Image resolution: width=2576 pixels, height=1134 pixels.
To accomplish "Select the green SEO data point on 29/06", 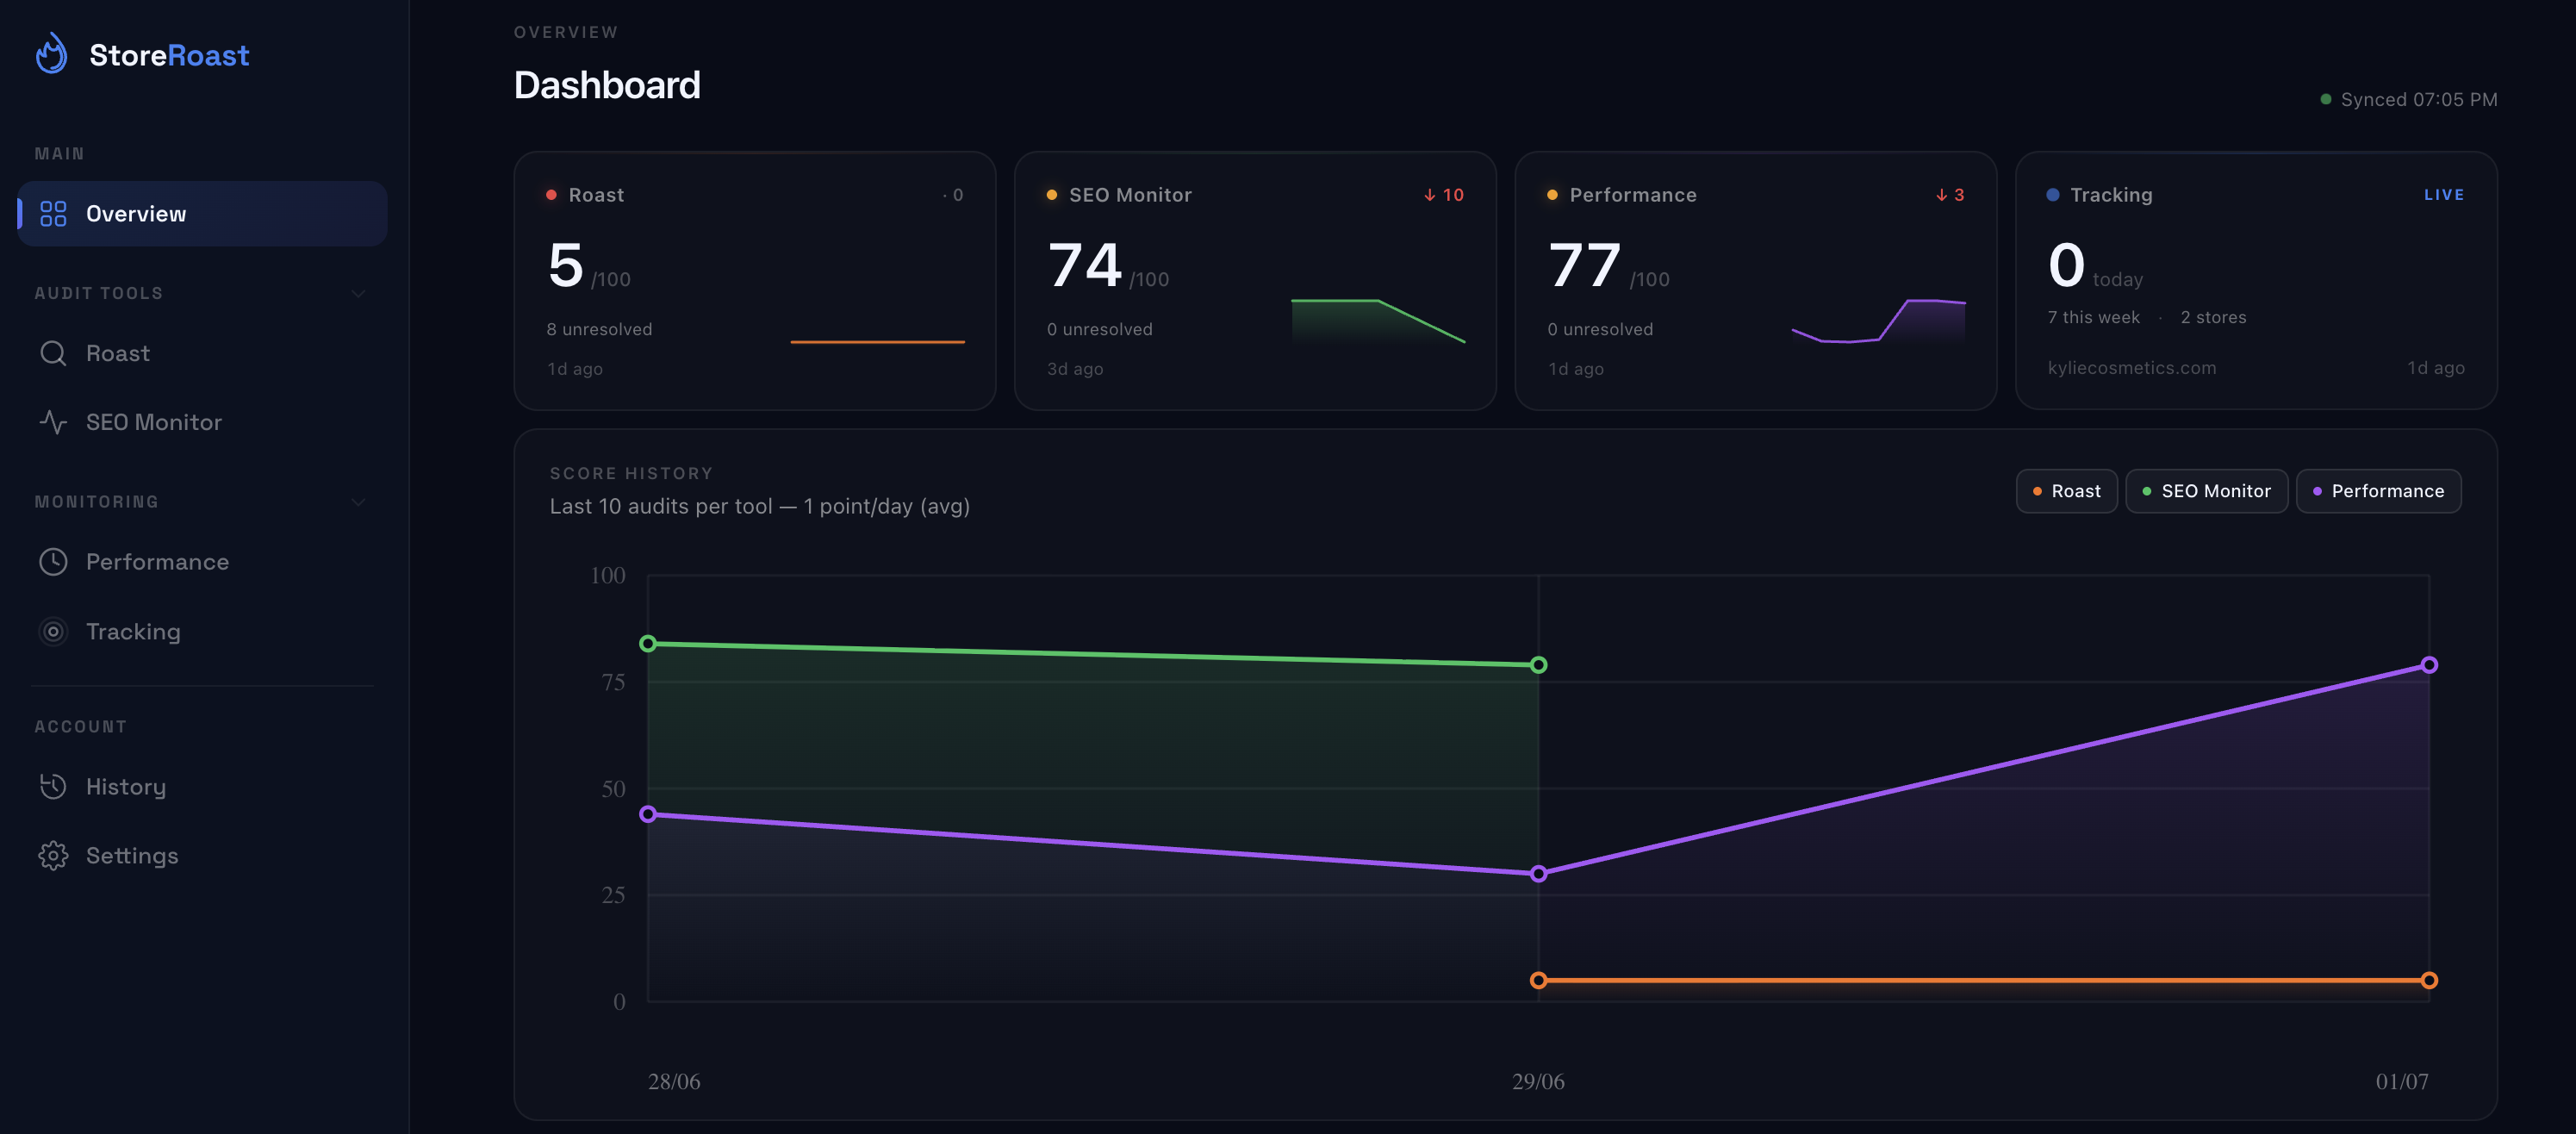I will pos(1539,665).
